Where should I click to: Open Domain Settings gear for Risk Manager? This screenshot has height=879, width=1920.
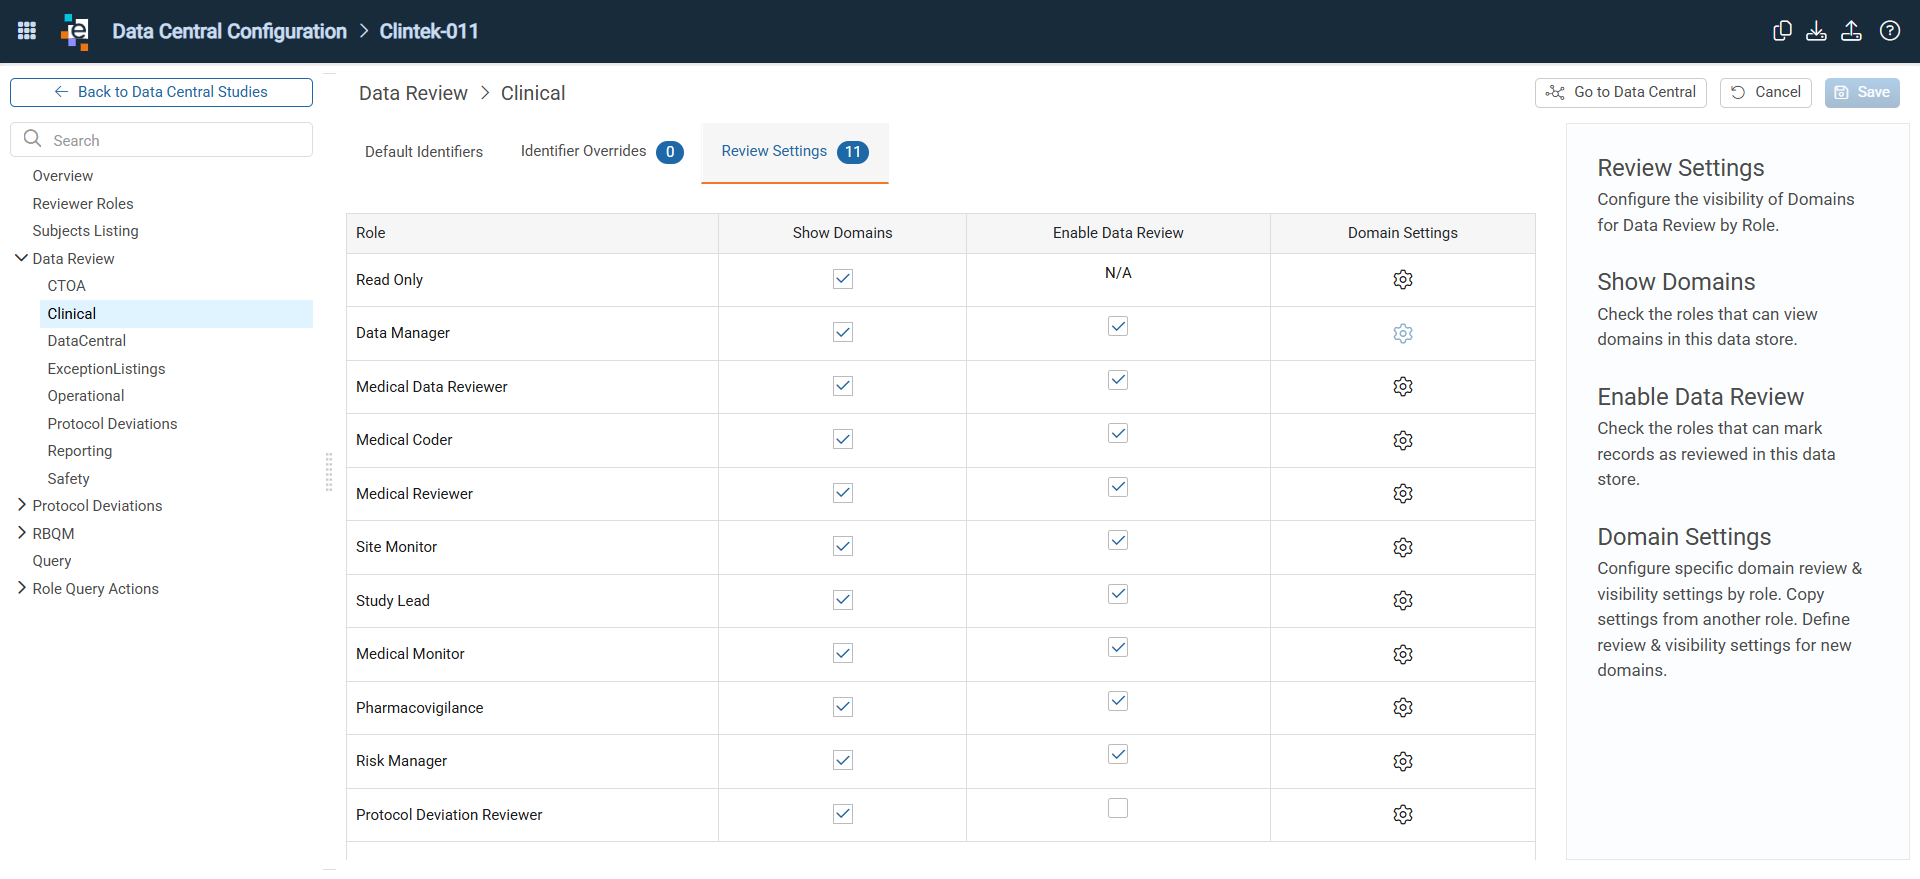[1403, 761]
